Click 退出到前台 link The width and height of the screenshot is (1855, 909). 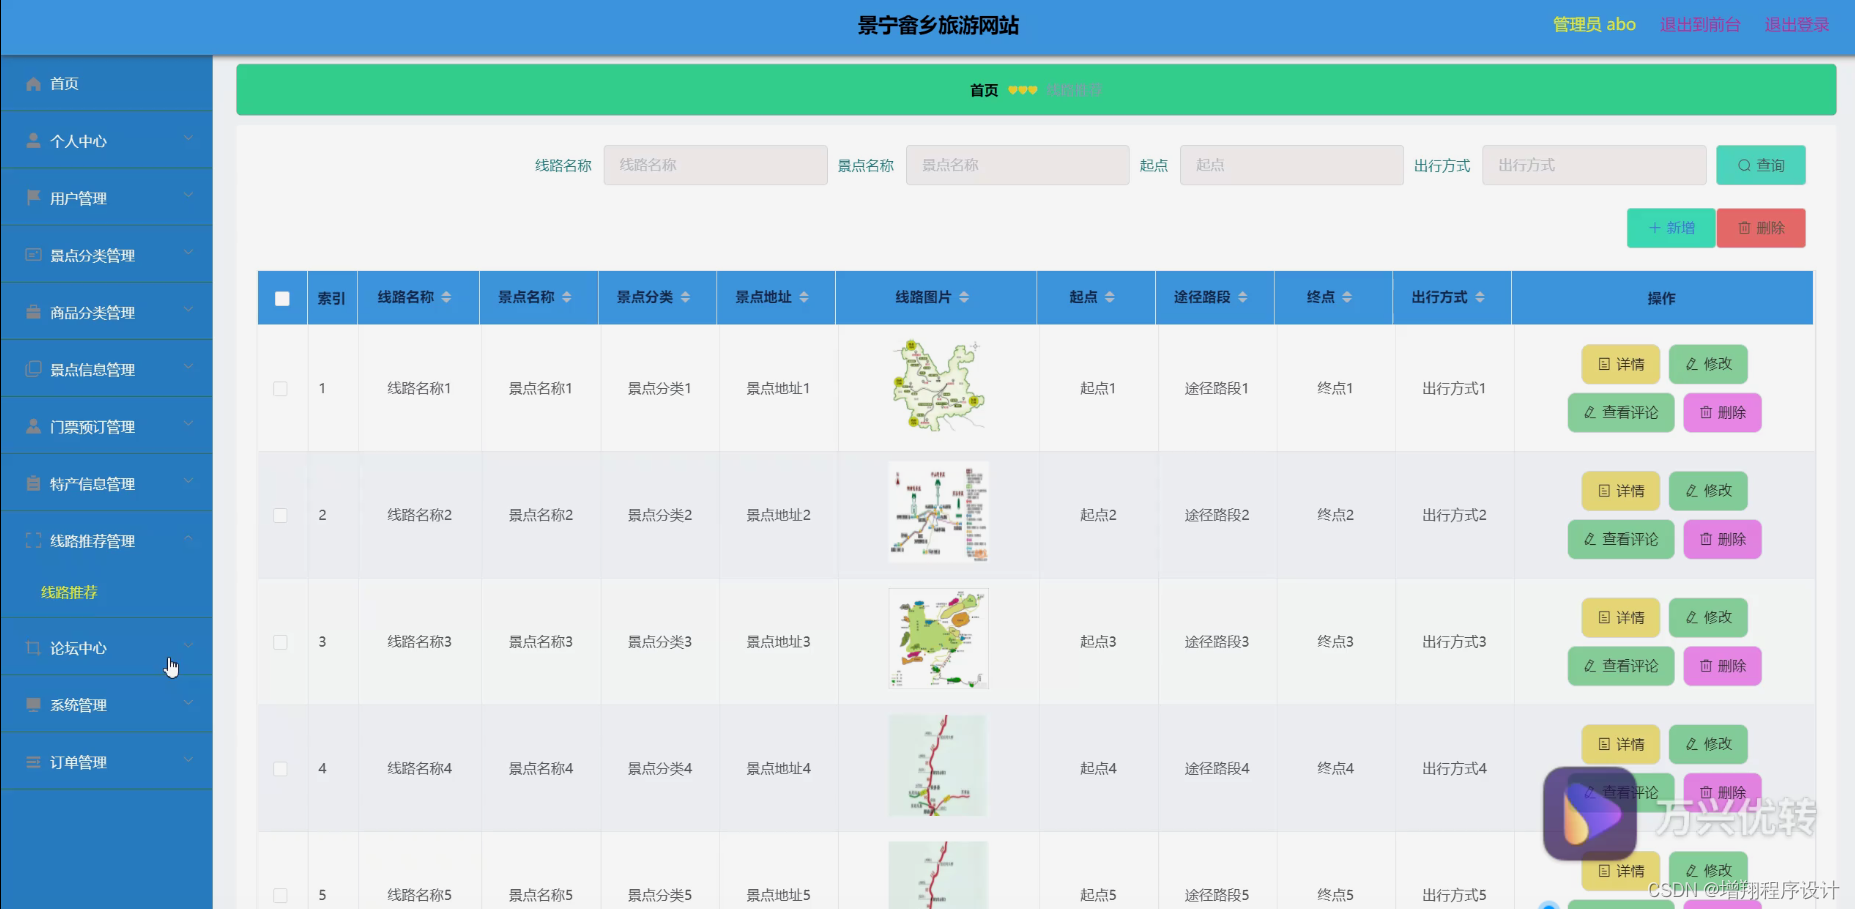[1700, 24]
